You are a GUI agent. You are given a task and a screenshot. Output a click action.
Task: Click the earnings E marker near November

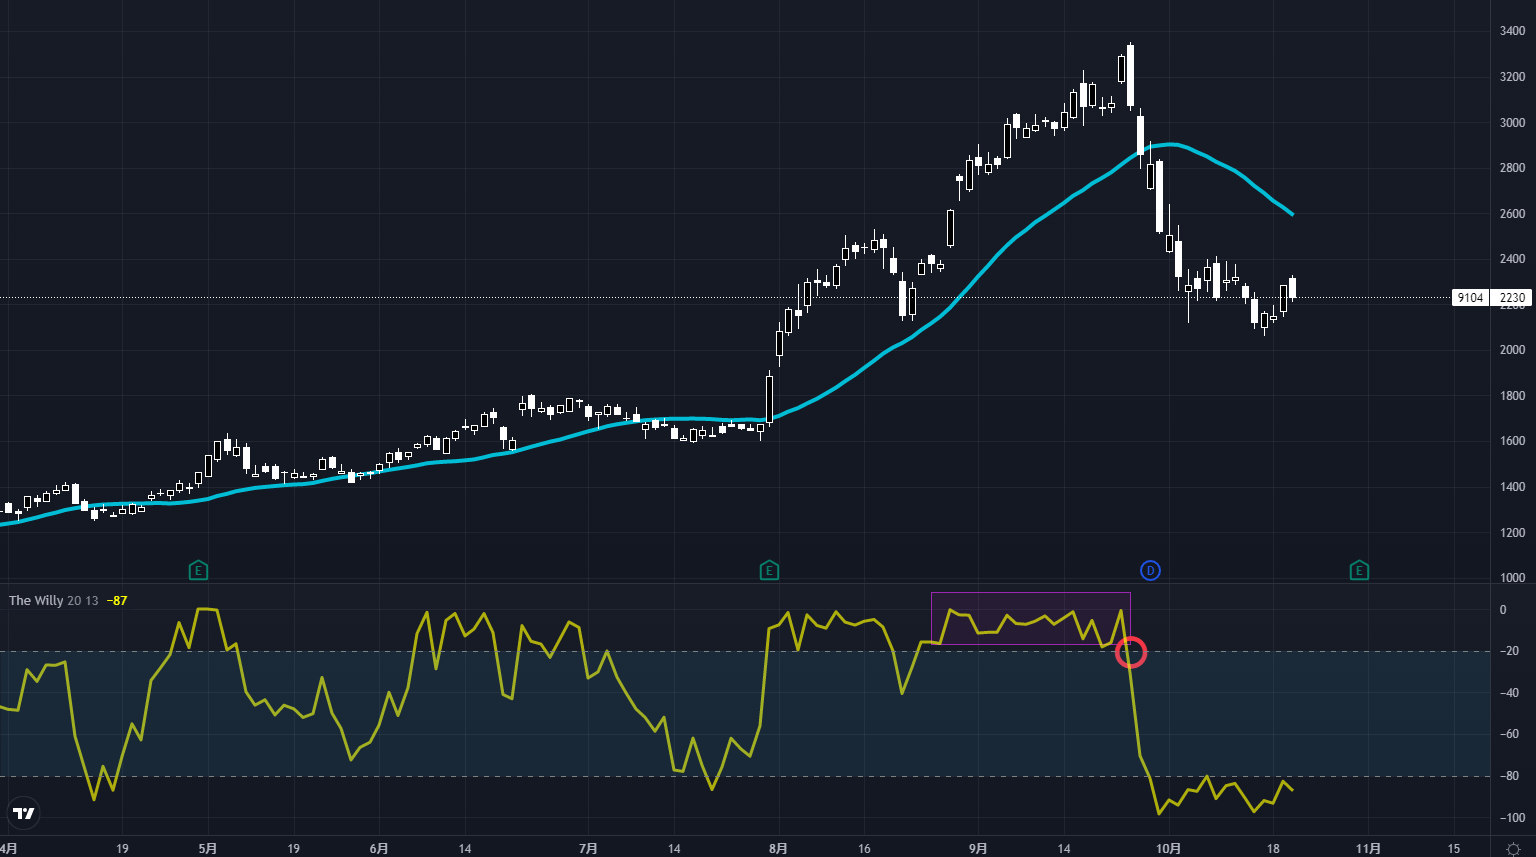click(x=1358, y=571)
